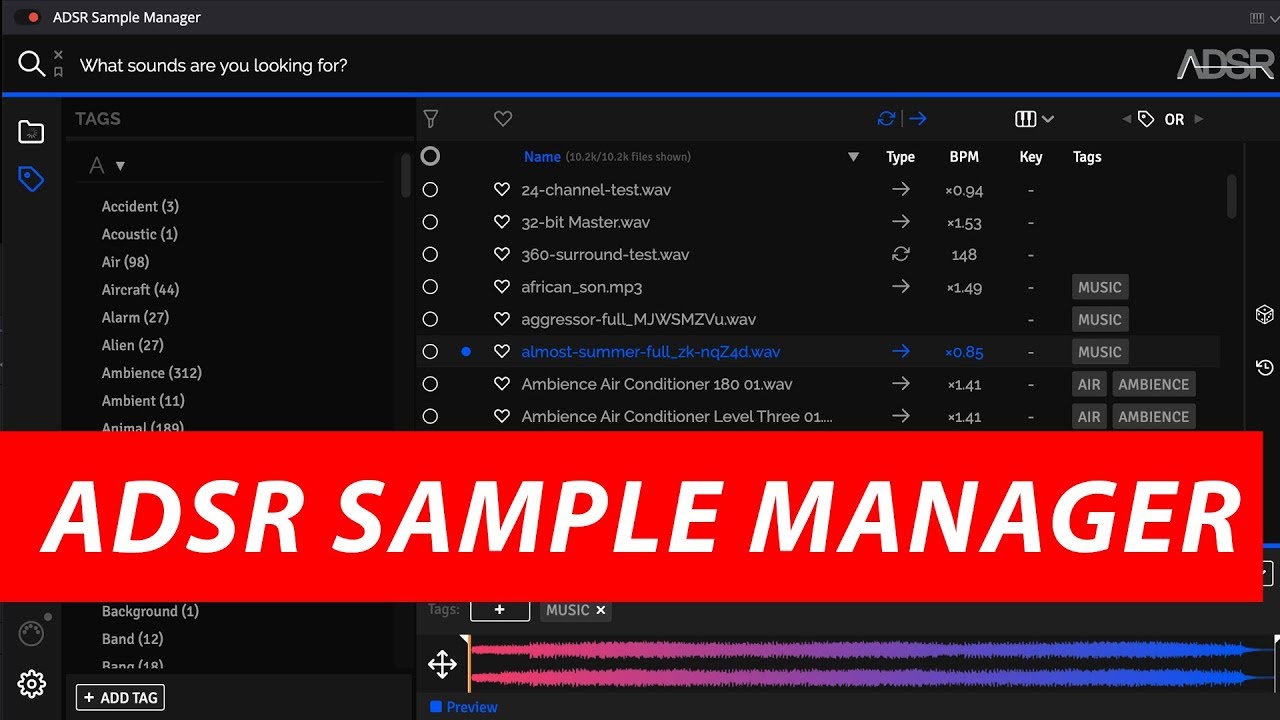Click ADSR logo at top right
The width and height of the screenshot is (1280, 720).
tap(1225, 65)
